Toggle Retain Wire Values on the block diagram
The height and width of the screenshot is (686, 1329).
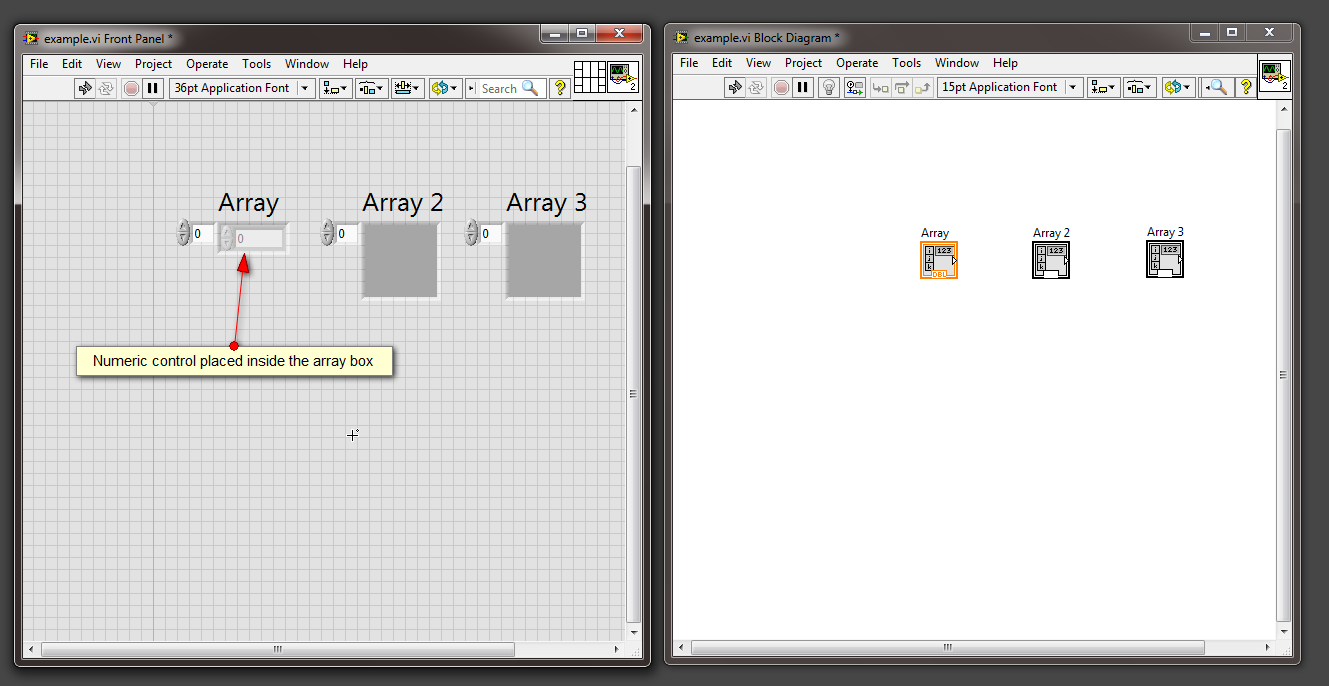pos(854,88)
